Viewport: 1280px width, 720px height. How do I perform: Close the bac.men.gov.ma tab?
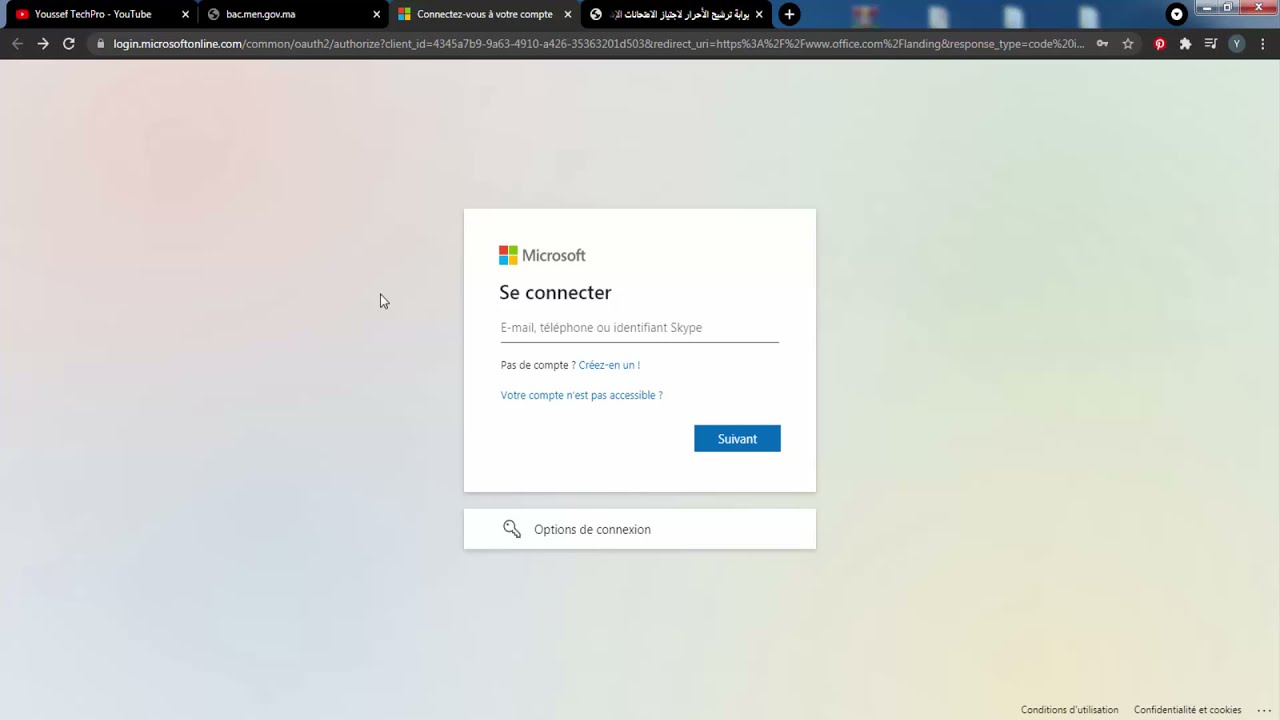coord(377,14)
